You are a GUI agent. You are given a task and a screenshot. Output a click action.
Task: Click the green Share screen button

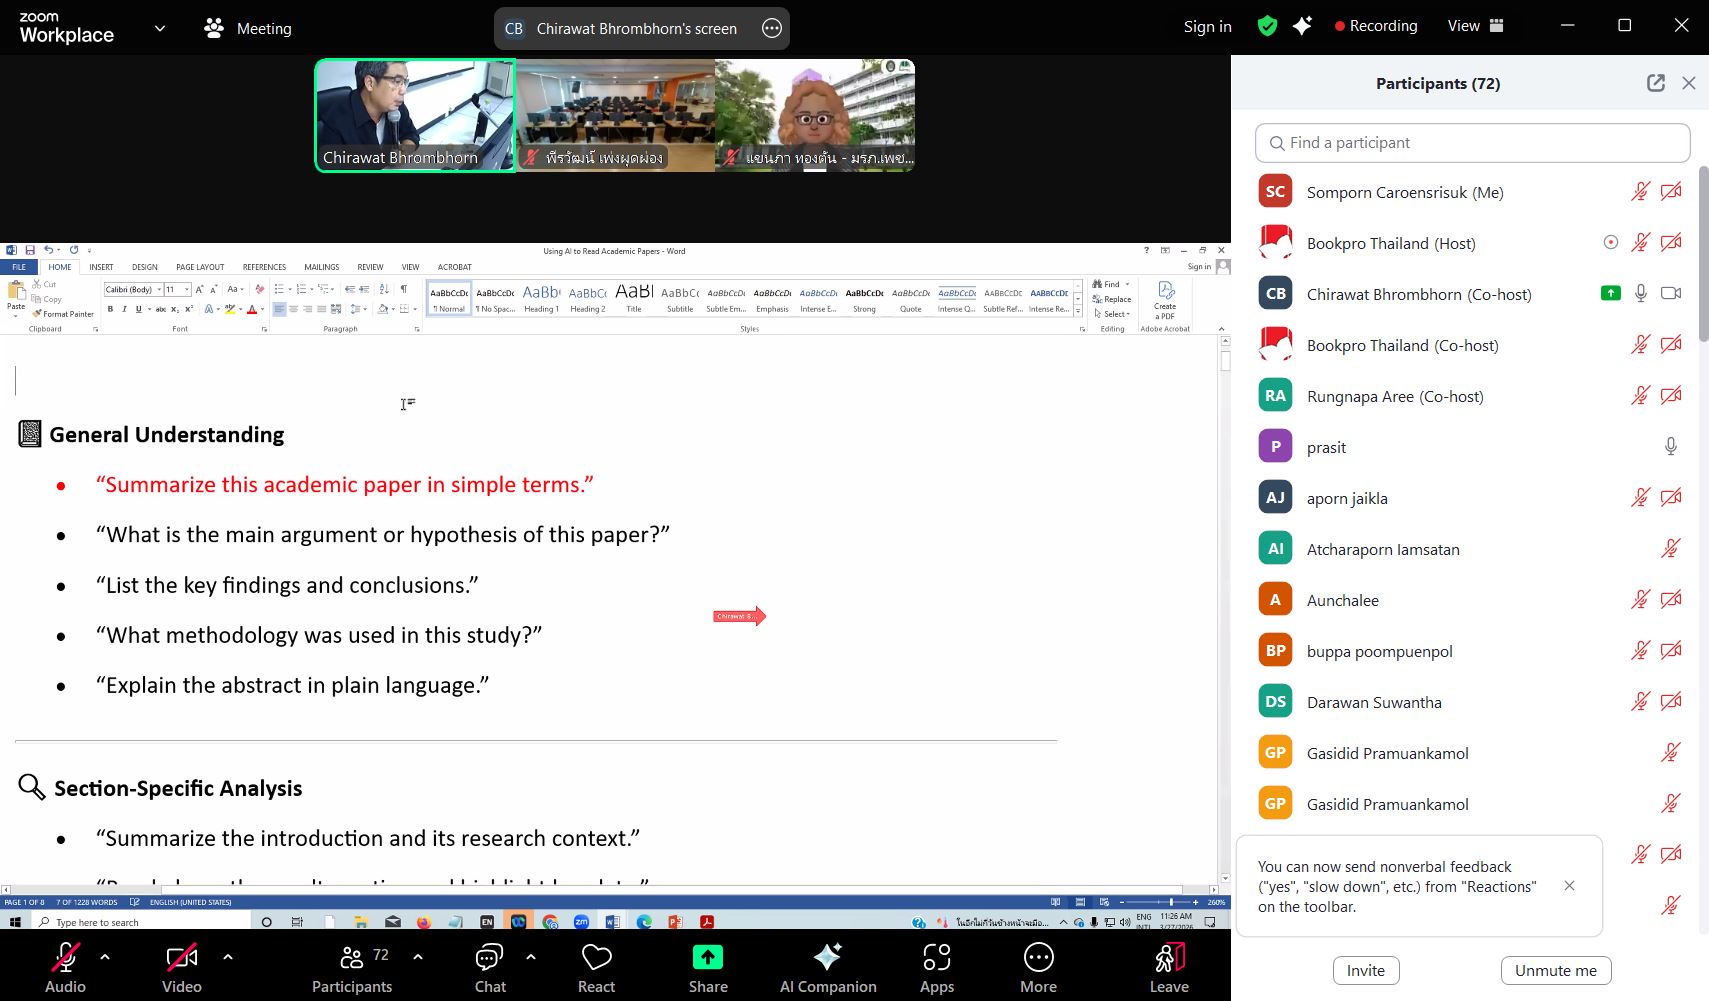point(707,958)
